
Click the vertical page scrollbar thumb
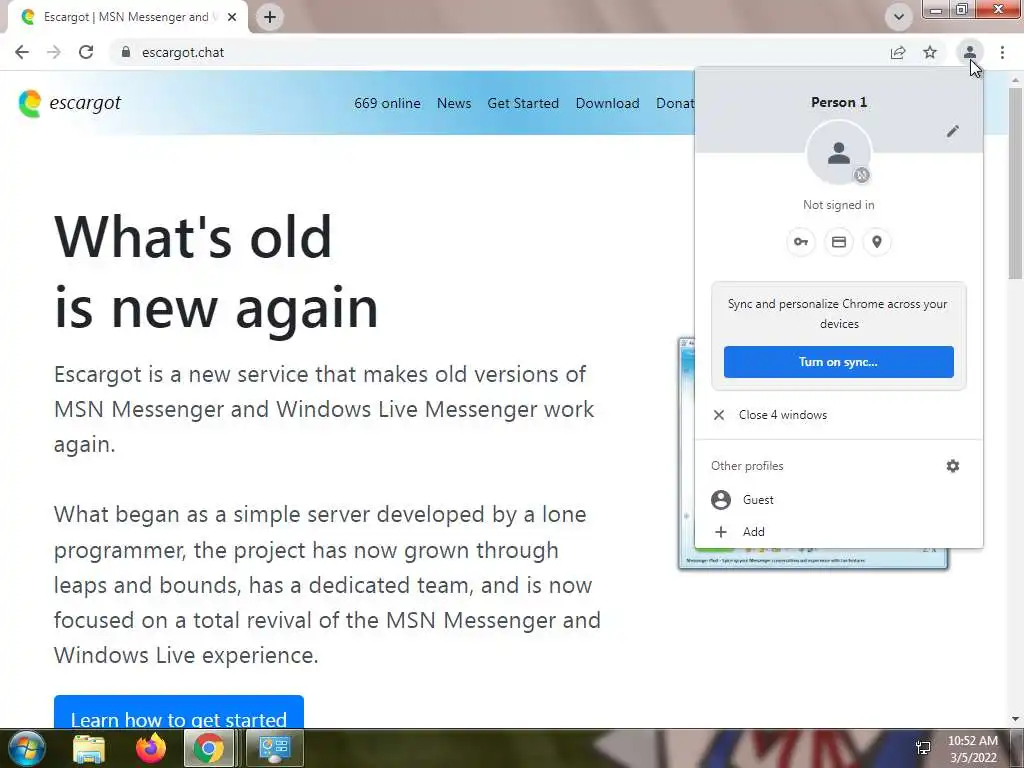point(1015,183)
